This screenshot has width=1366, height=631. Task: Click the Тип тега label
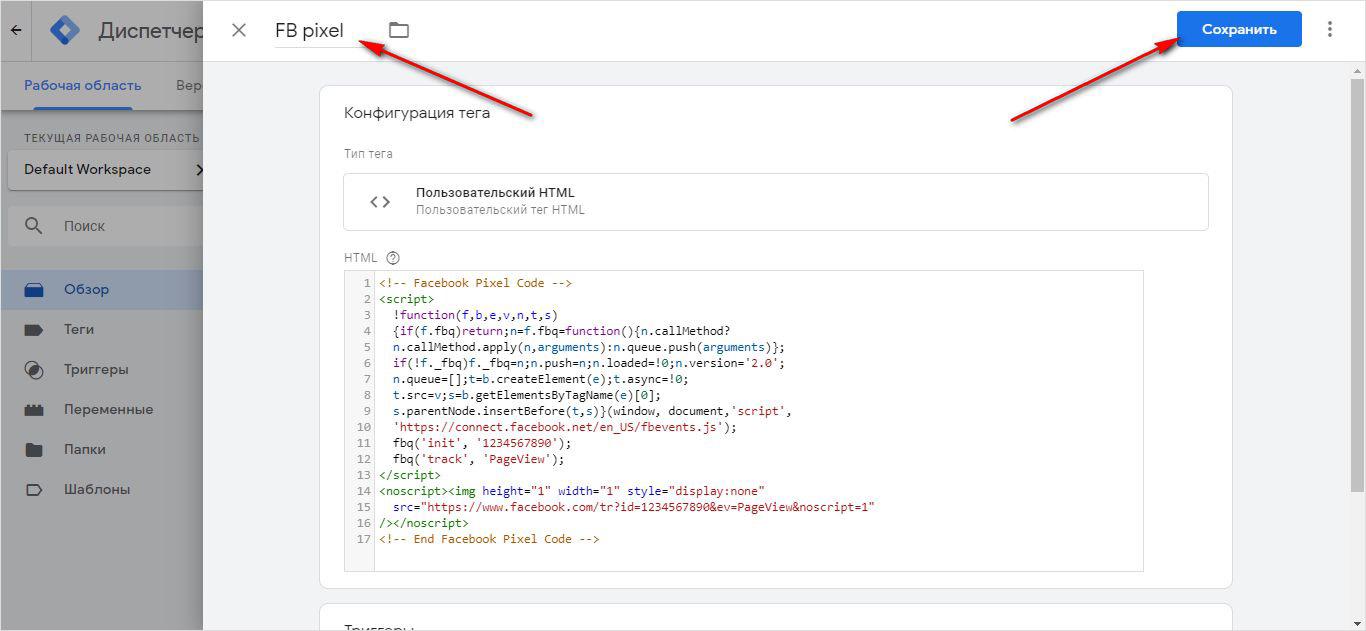(x=368, y=154)
